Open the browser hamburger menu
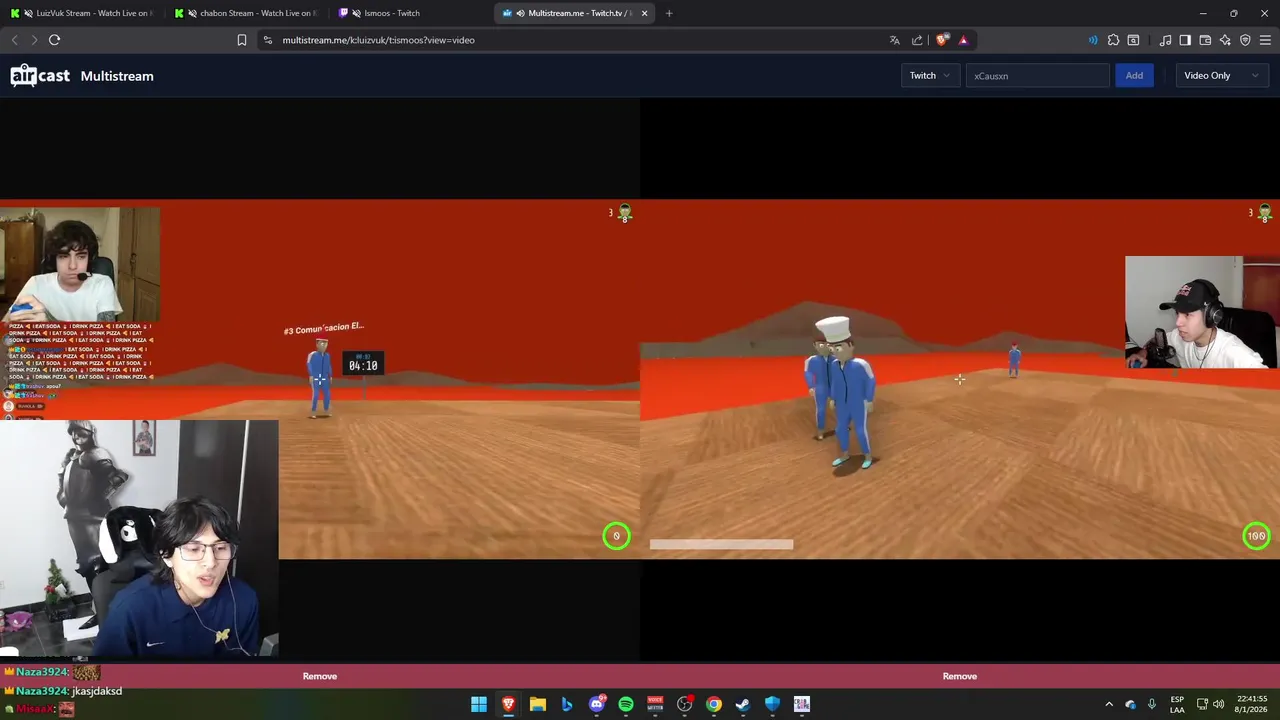1280x720 pixels. pos(1265,40)
